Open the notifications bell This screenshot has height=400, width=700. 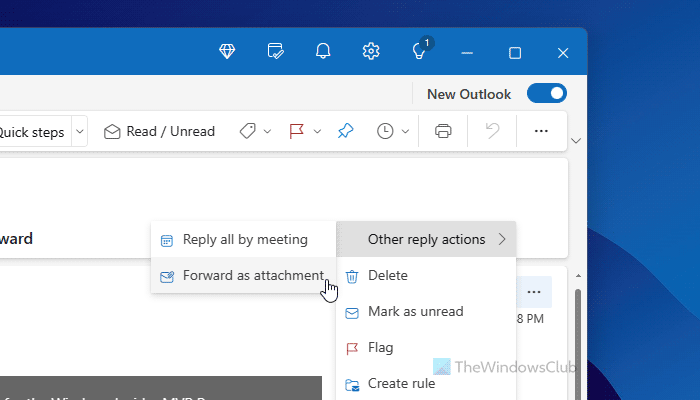coord(323,51)
